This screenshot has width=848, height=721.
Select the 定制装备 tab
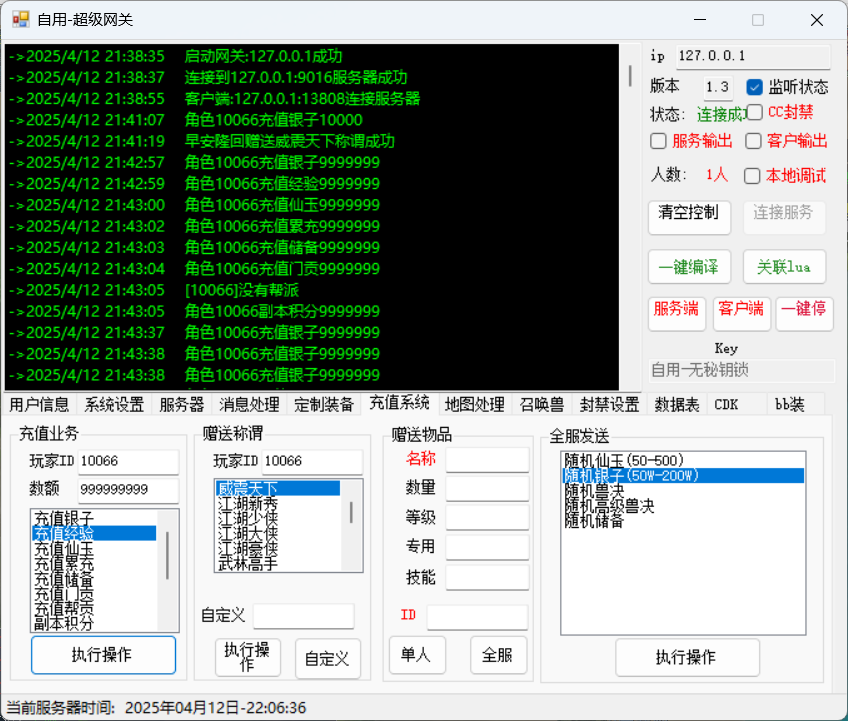point(324,405)
